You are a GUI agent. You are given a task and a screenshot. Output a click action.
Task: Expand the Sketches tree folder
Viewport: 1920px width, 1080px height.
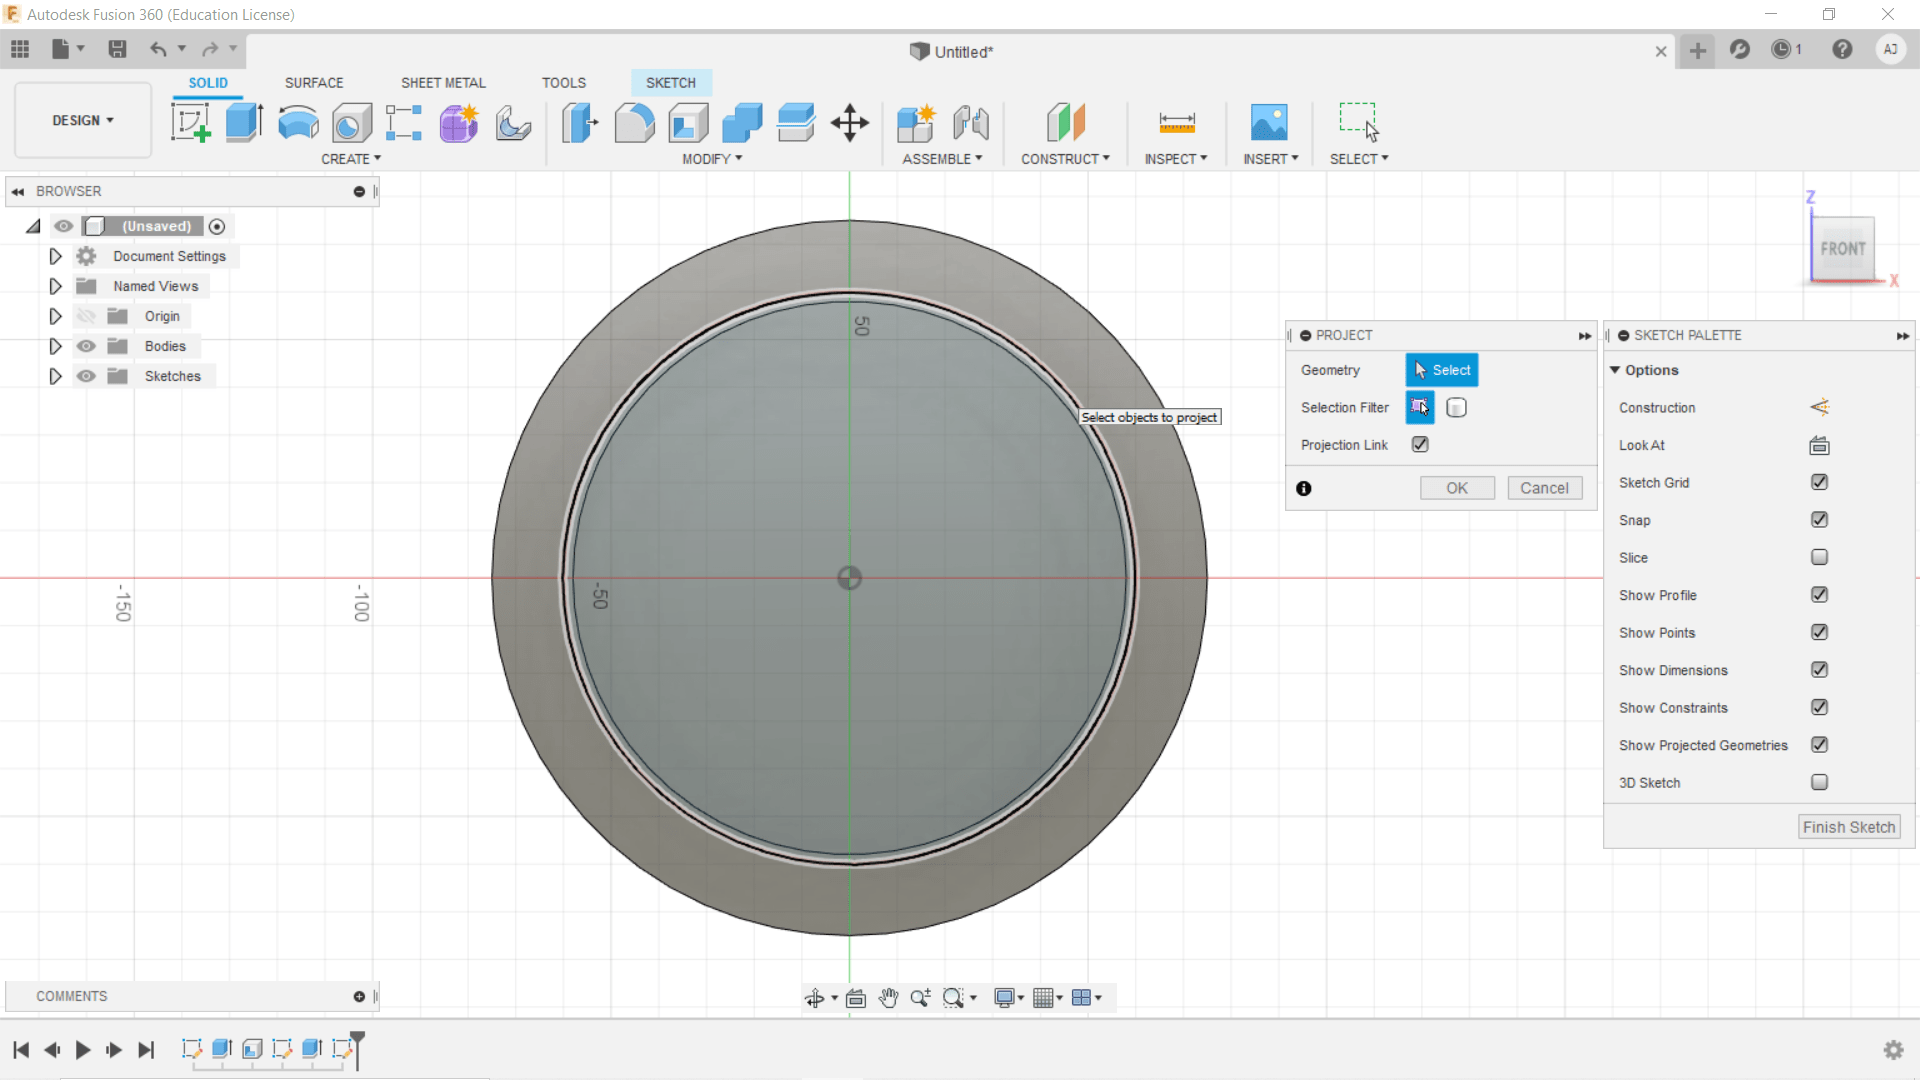[x=55, y=376]
